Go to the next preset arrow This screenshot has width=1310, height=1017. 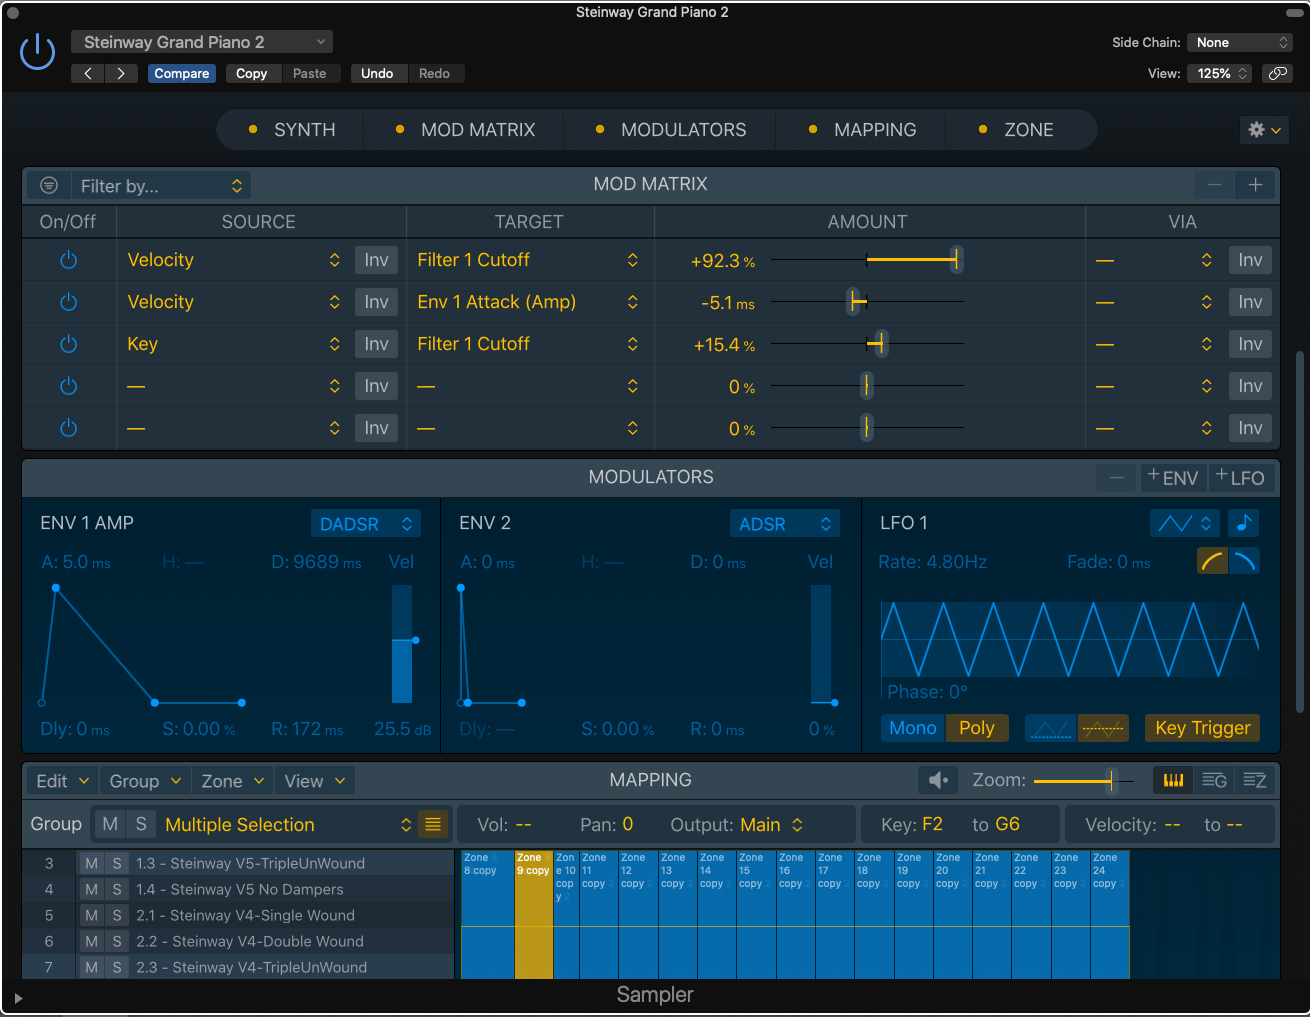[121, 73]
